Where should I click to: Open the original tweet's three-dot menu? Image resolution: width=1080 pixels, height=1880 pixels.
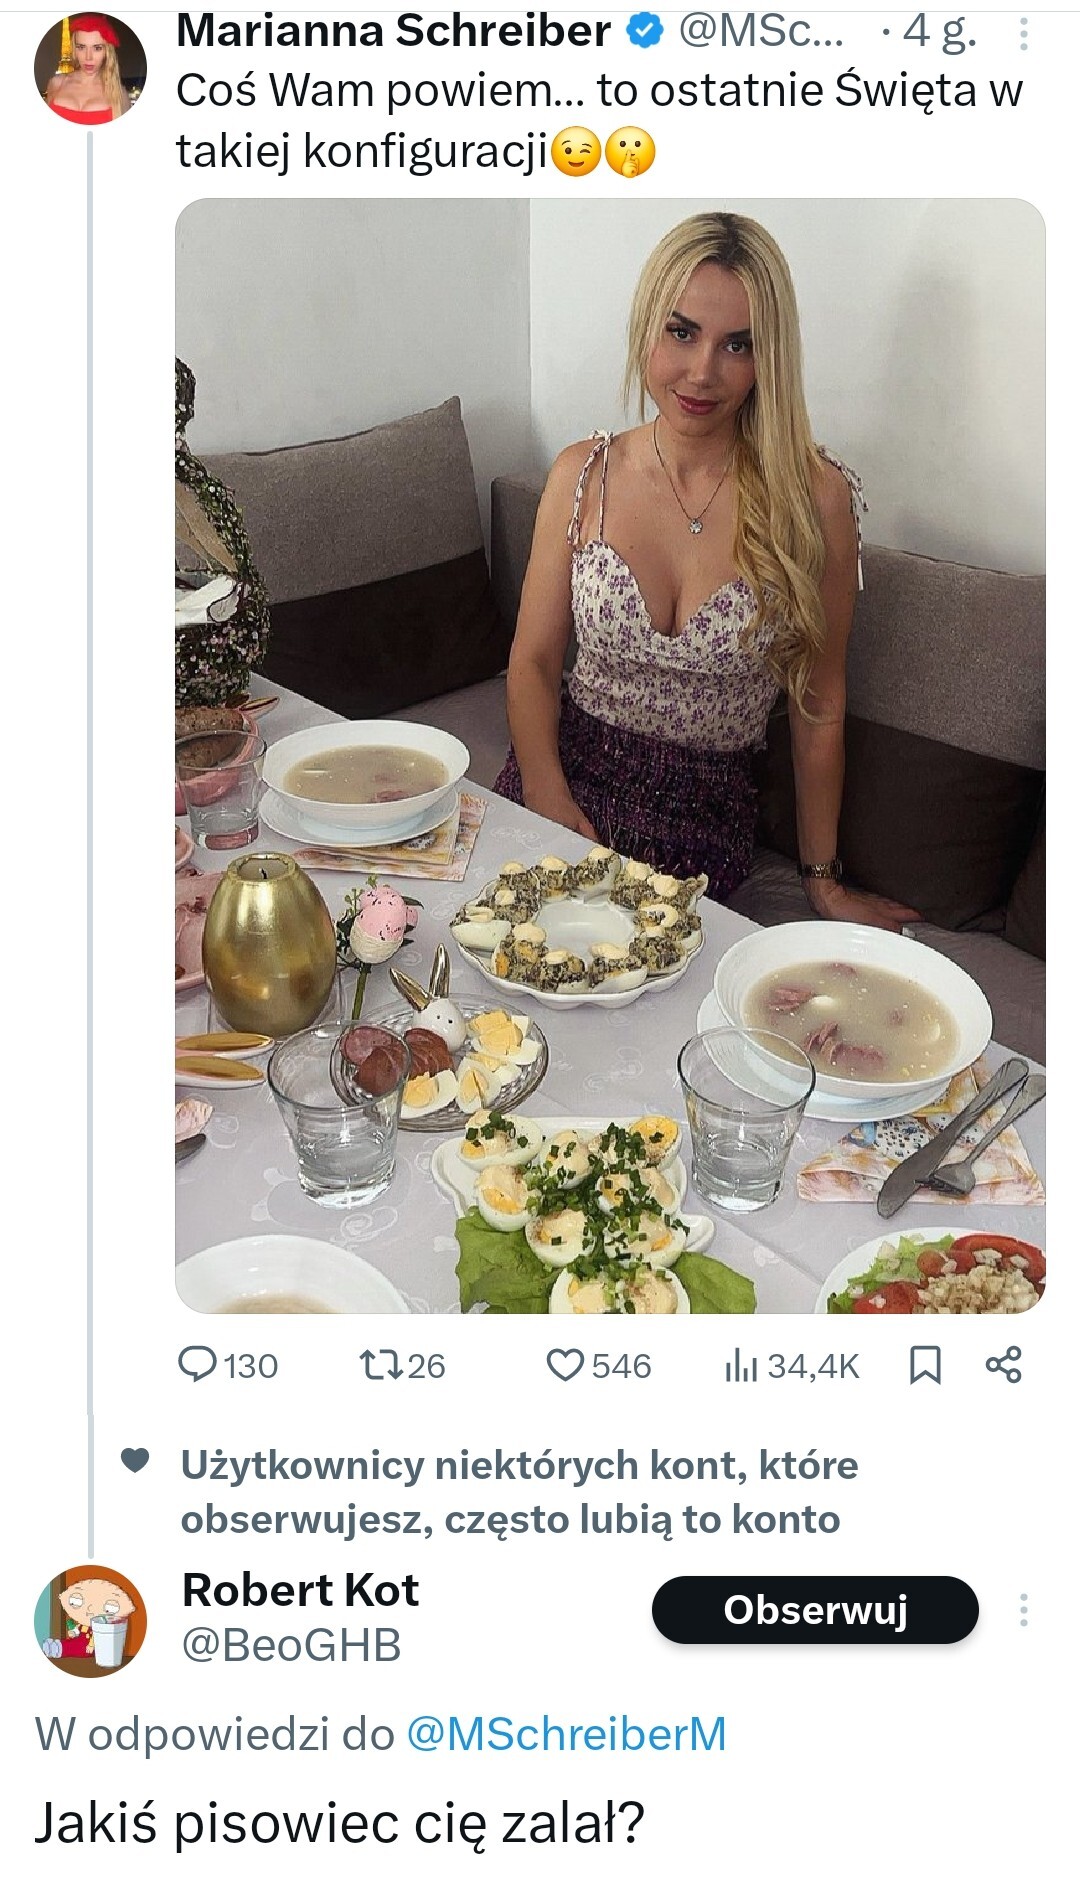pos(1023,35)
